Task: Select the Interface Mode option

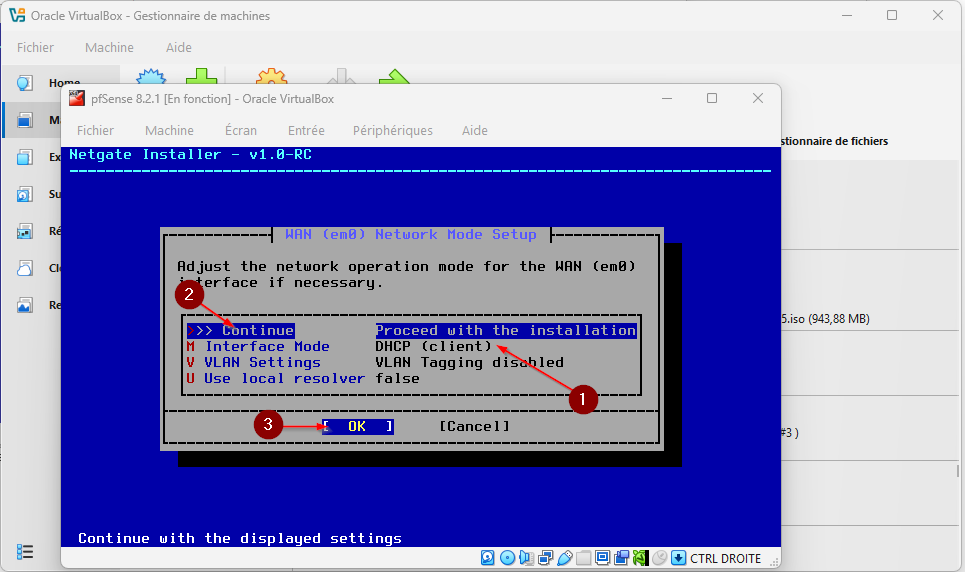Action: coord(267,346)
